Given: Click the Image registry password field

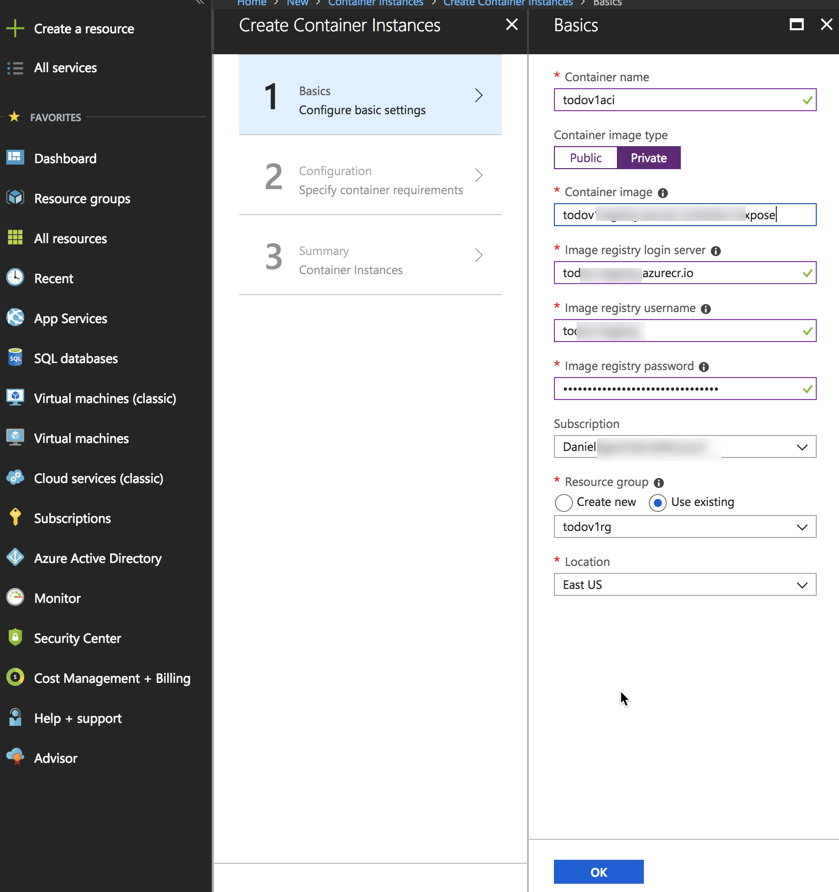Looking at the screenshot, I should click(685, 389).
